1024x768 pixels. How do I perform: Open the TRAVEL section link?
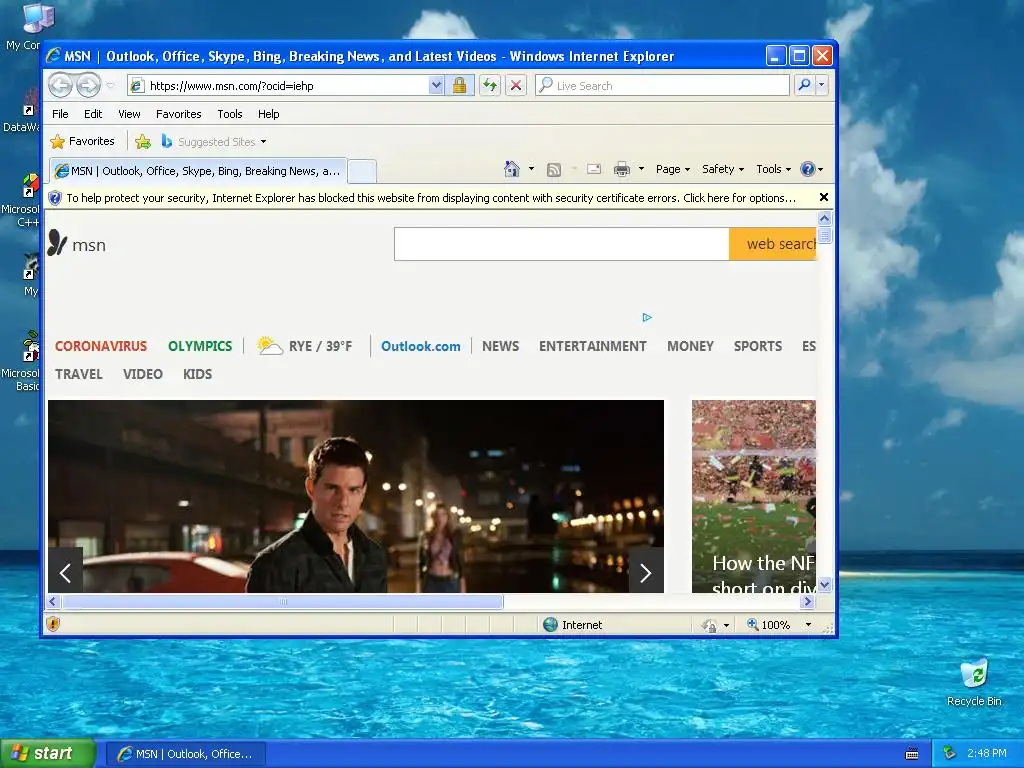78,374
